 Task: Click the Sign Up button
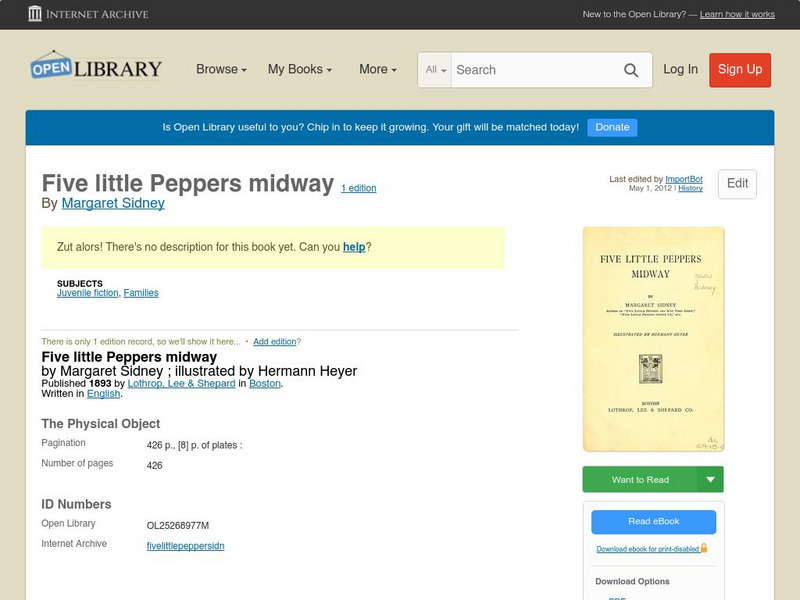pyautogui.click(x=739, y=70)
